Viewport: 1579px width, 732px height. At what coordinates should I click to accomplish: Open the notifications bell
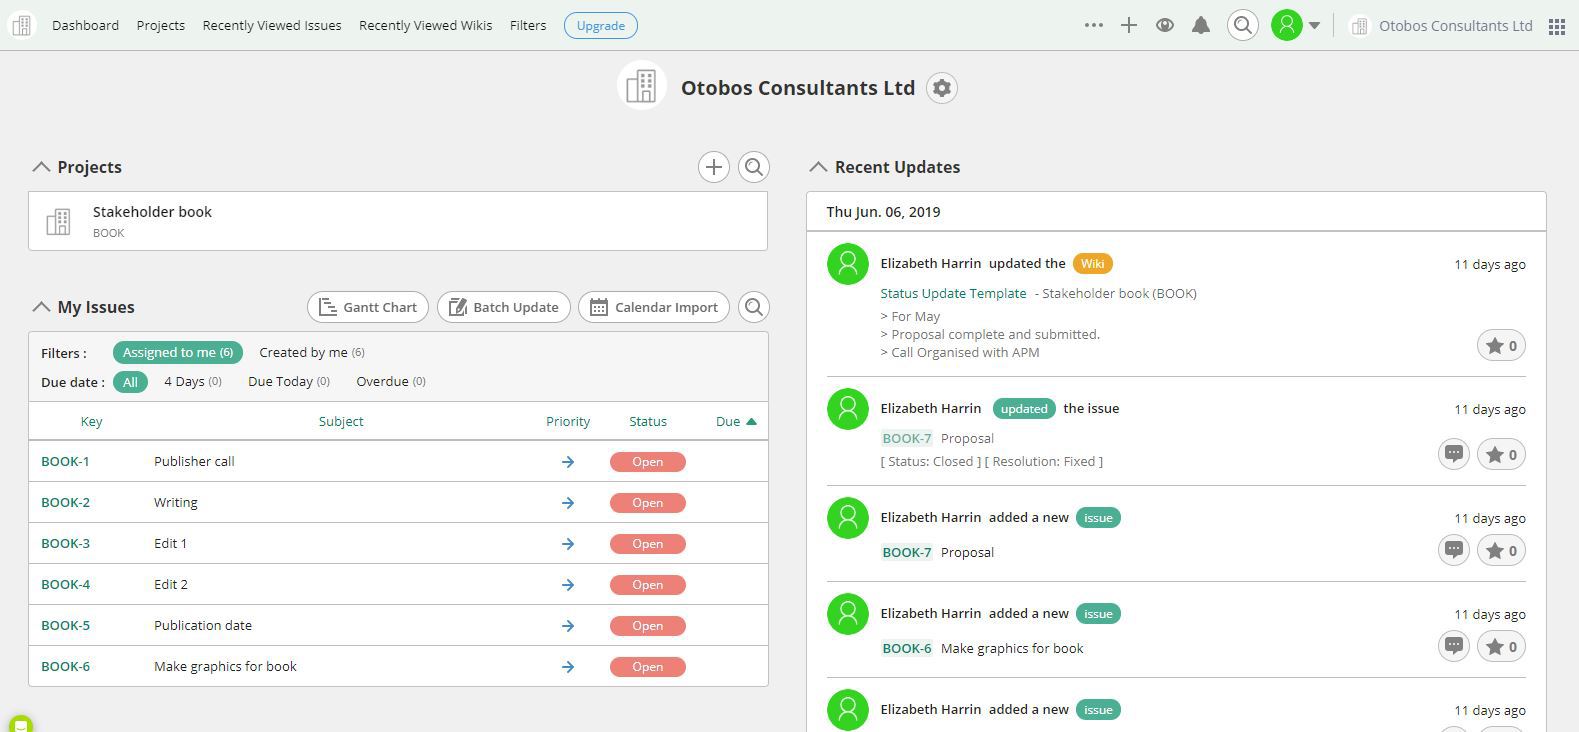[x=1201, y=25]
